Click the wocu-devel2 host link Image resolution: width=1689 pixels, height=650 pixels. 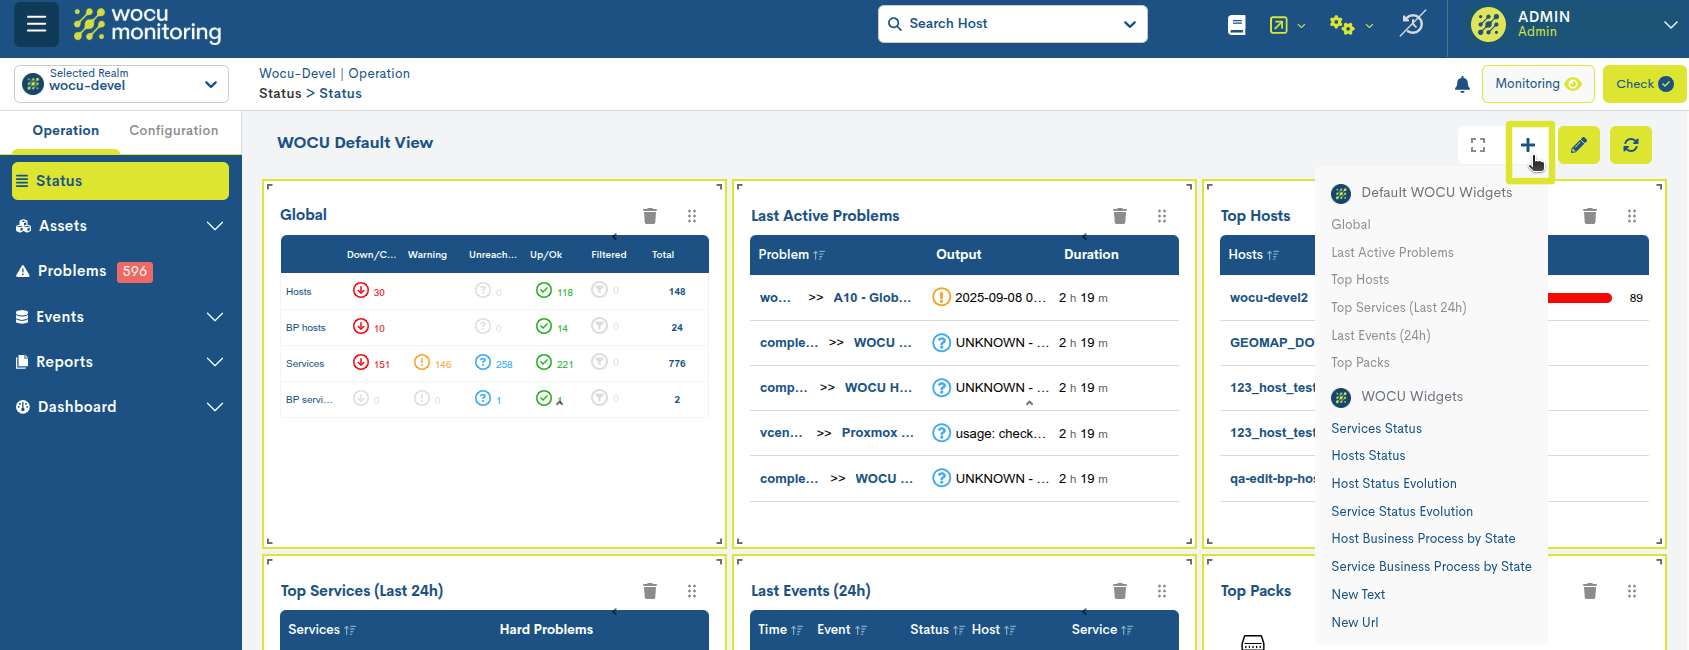[1268, 298]
